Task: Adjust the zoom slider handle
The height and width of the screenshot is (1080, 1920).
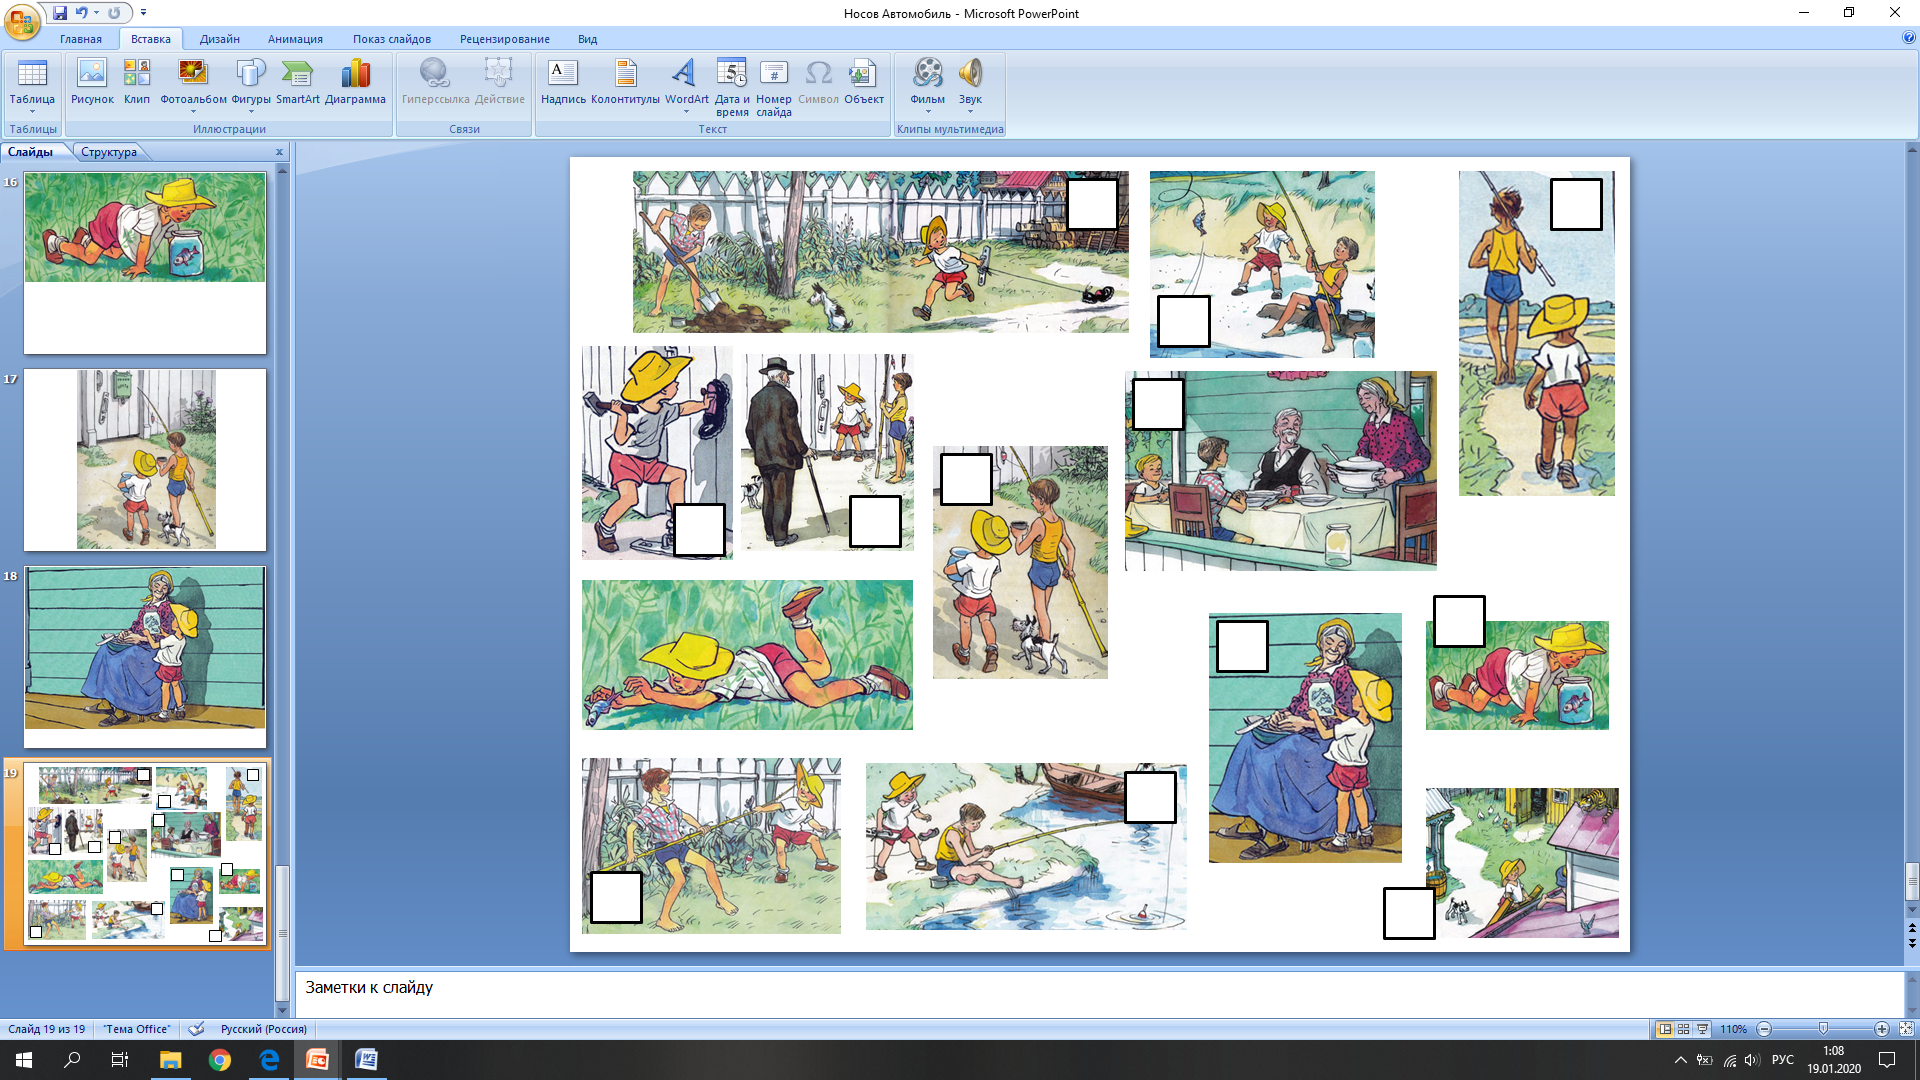Action: [x=1823, y=1029]
